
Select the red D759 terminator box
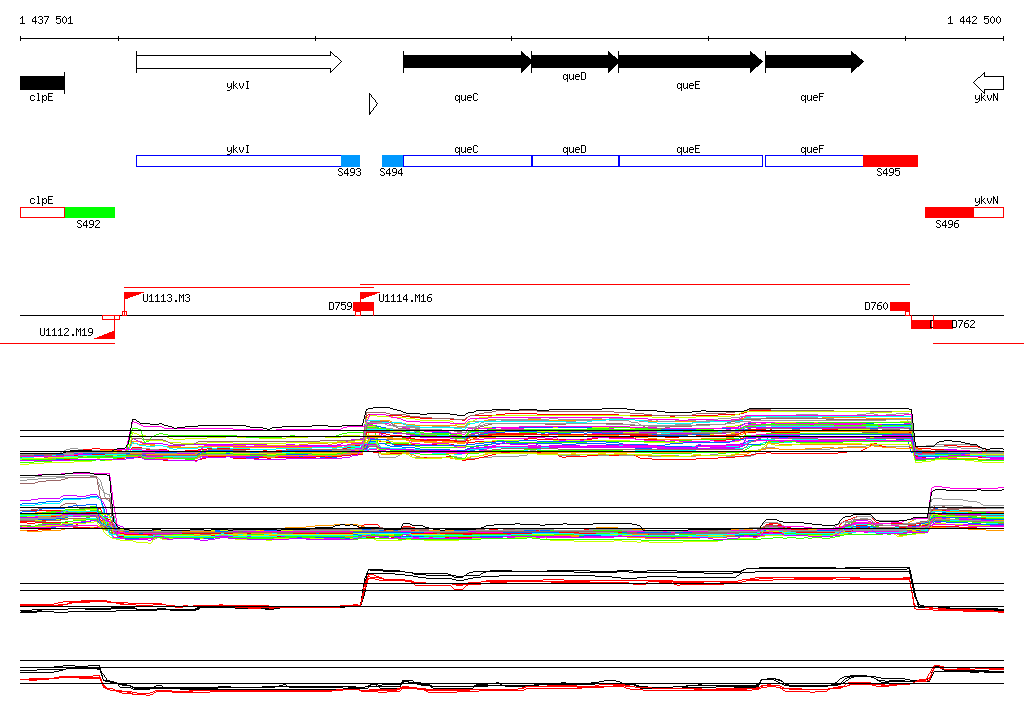pos(364,306)
